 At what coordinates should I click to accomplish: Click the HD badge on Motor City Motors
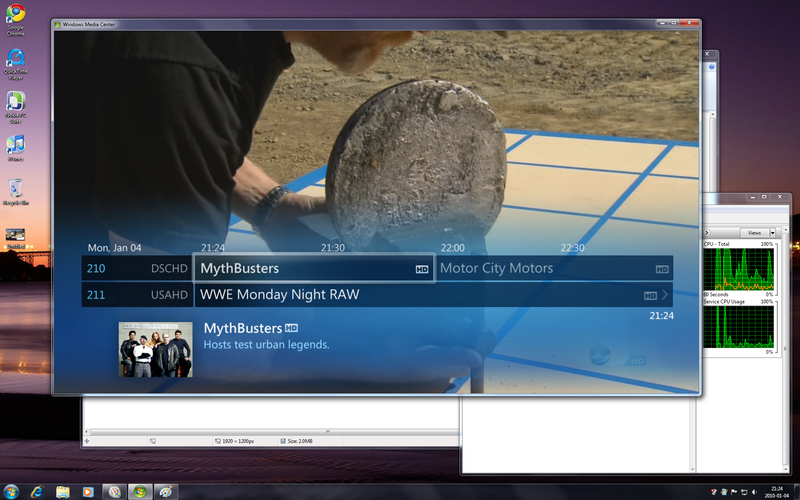tap(662, 269)
